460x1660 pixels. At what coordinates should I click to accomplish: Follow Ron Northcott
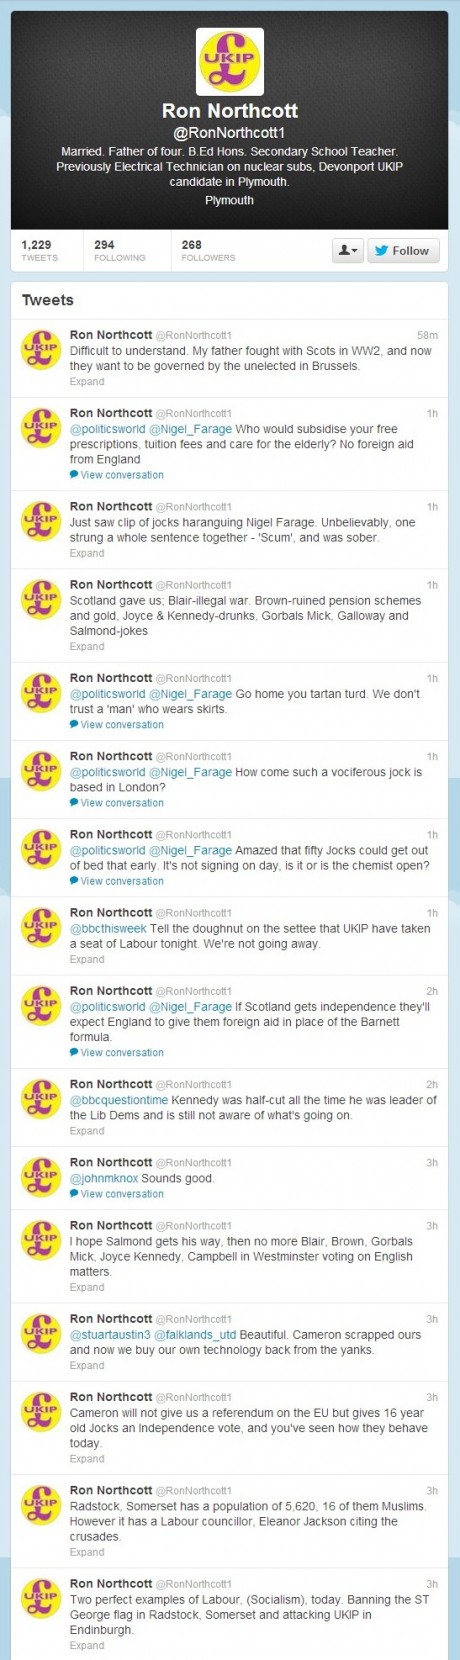tap(403, 250)
